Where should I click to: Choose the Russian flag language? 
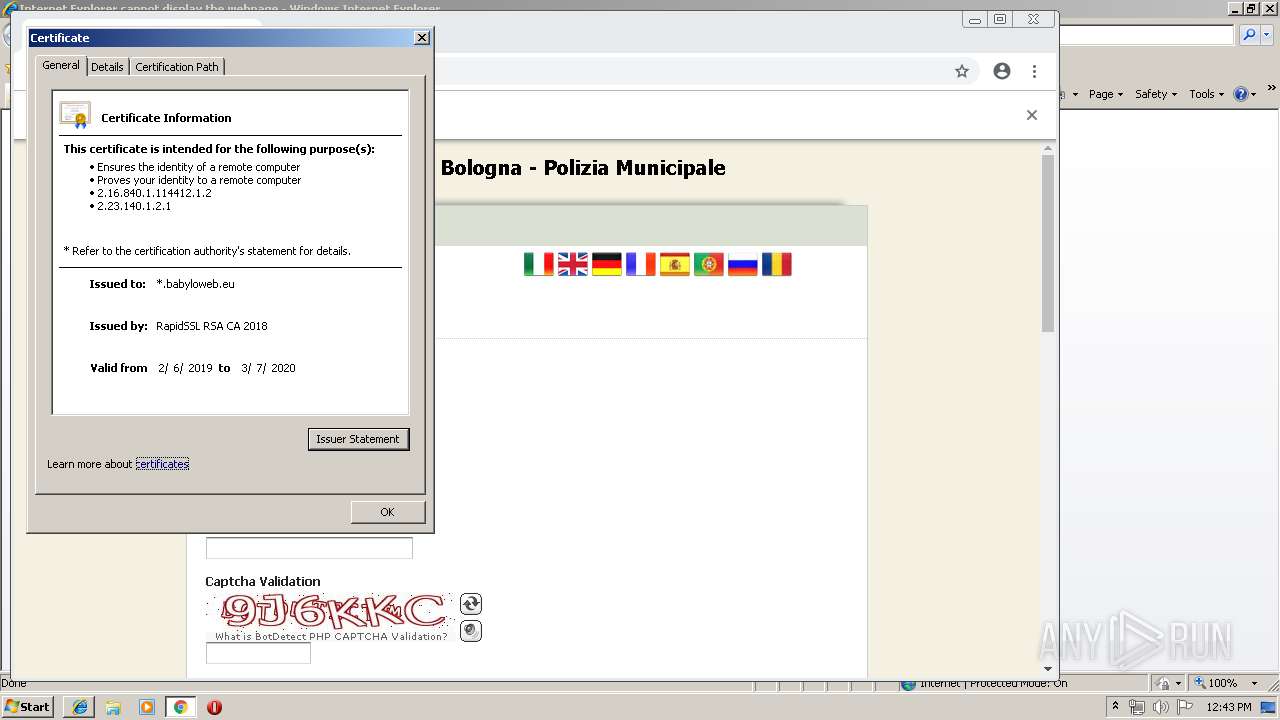(x=742, y=264)
